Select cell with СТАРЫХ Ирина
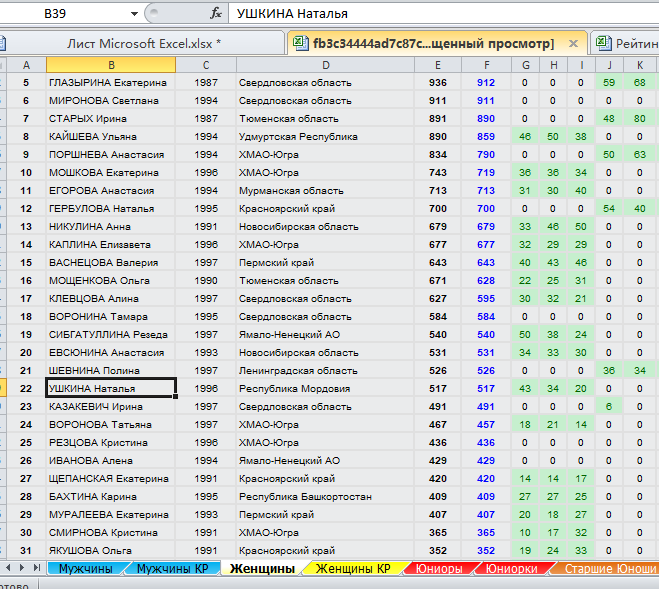The width and height of the screenshot is (659, 589). click(111, 119)
